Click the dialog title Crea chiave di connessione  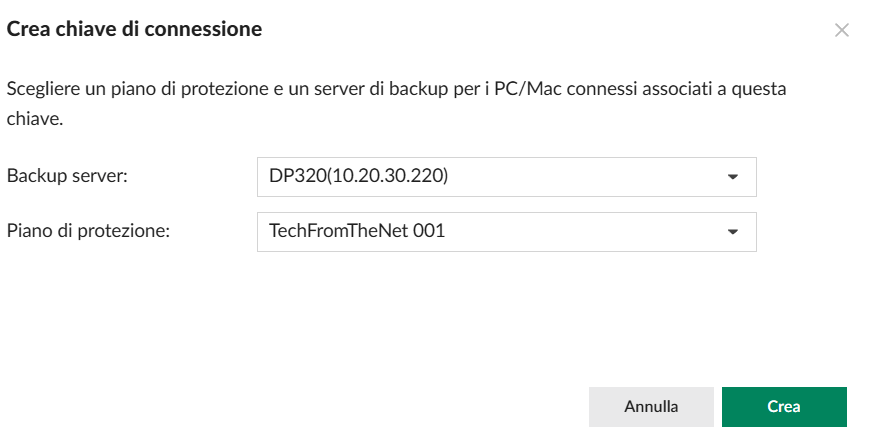135,30
